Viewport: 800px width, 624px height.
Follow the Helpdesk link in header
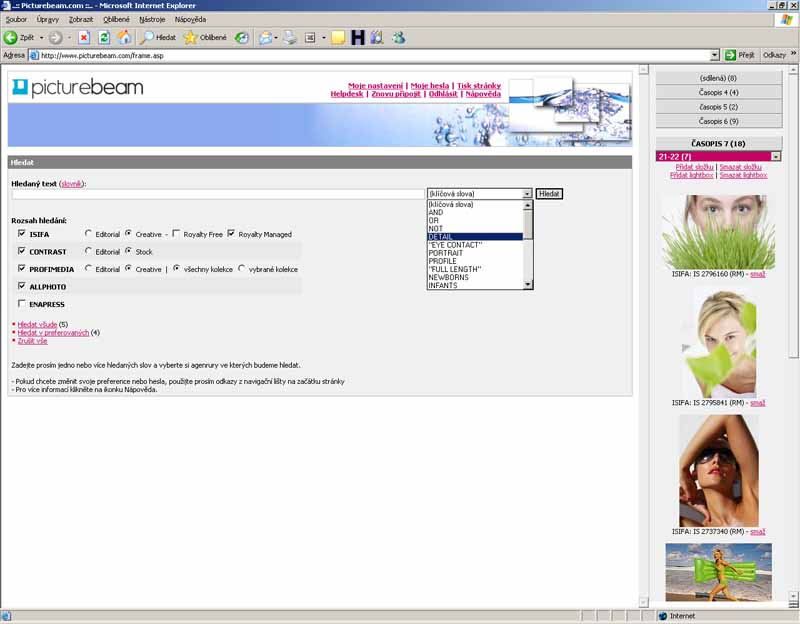pos(346,94)
